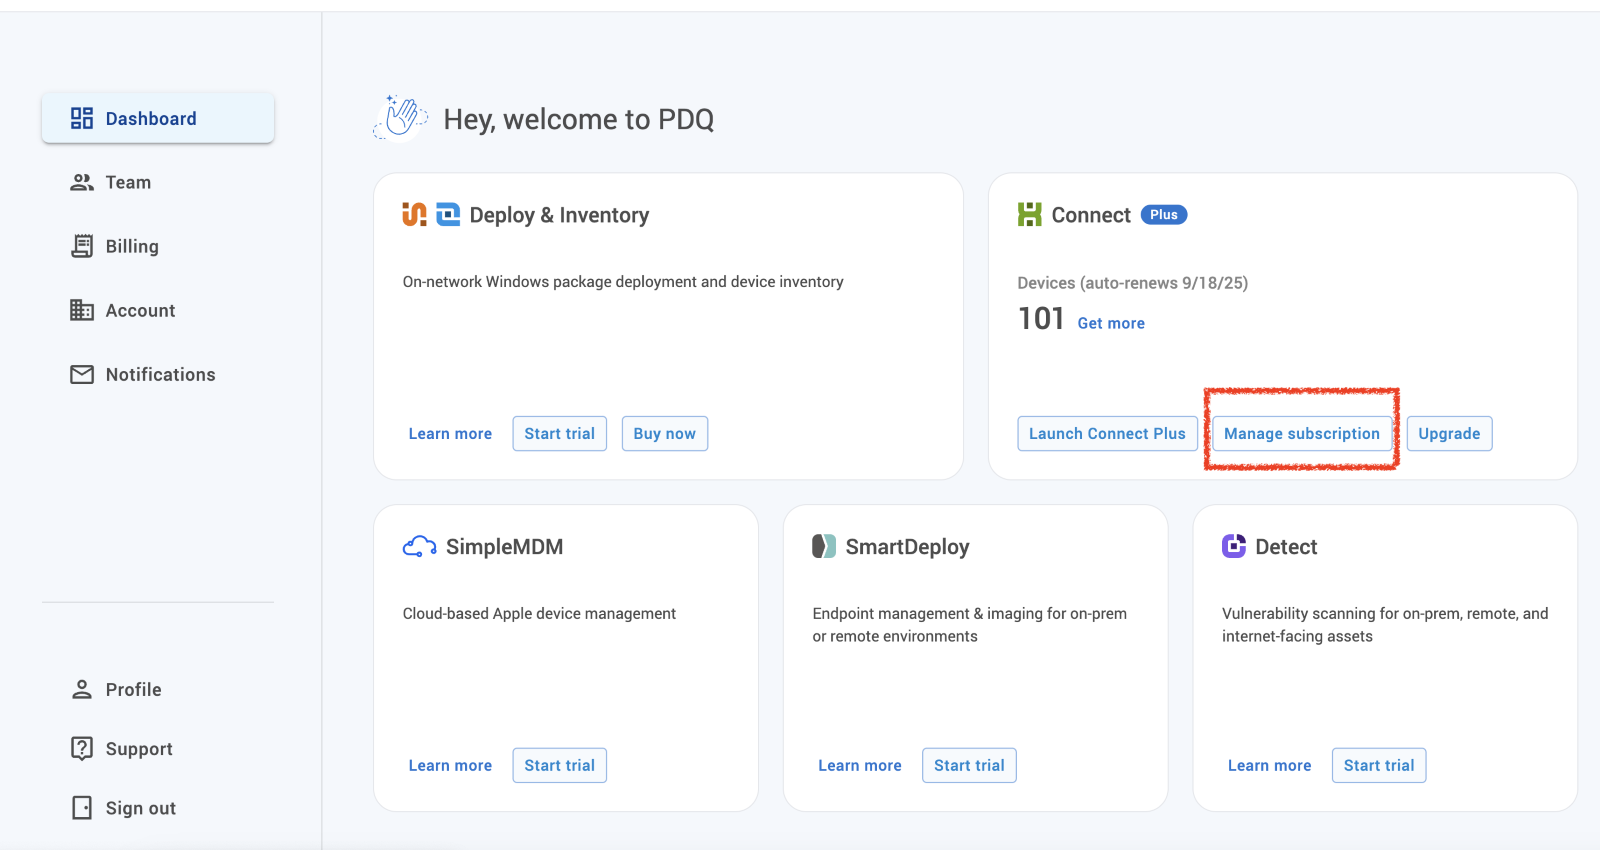Click the waving hand welcome icon
Image resolution: width=1600 pixels, height=850 pixels.
[x=401, y=117]
